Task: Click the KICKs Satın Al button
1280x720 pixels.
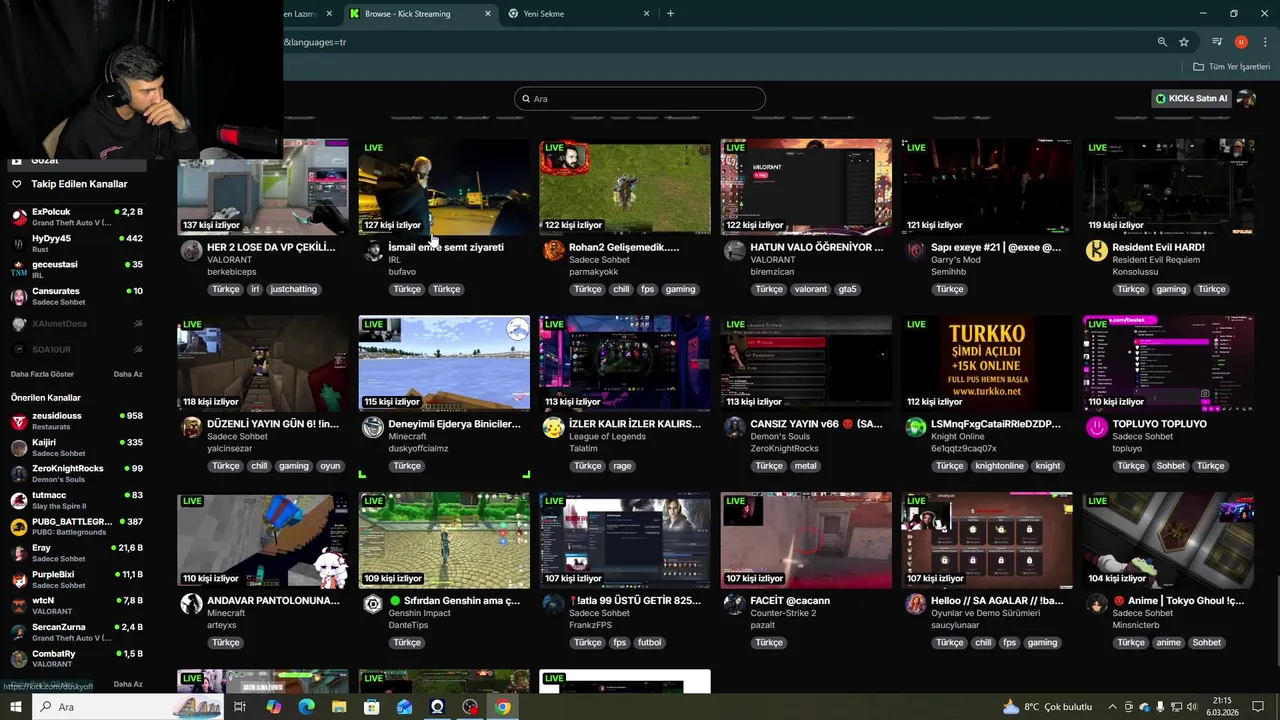Action: 1191,98
